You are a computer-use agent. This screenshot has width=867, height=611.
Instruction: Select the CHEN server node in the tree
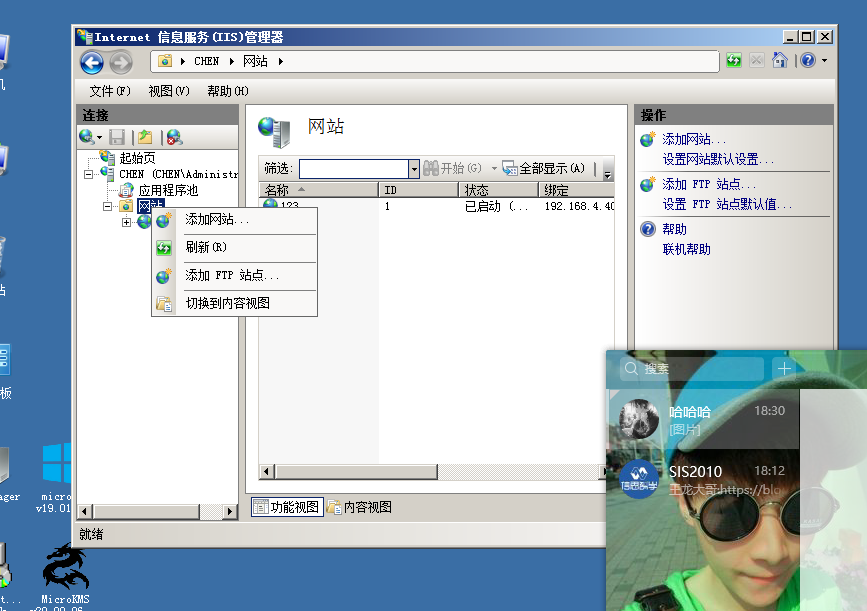[x=179, y=174]
